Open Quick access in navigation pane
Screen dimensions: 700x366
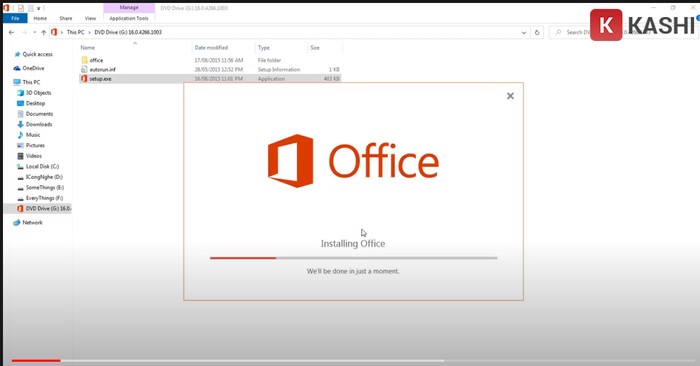[38, 54]
